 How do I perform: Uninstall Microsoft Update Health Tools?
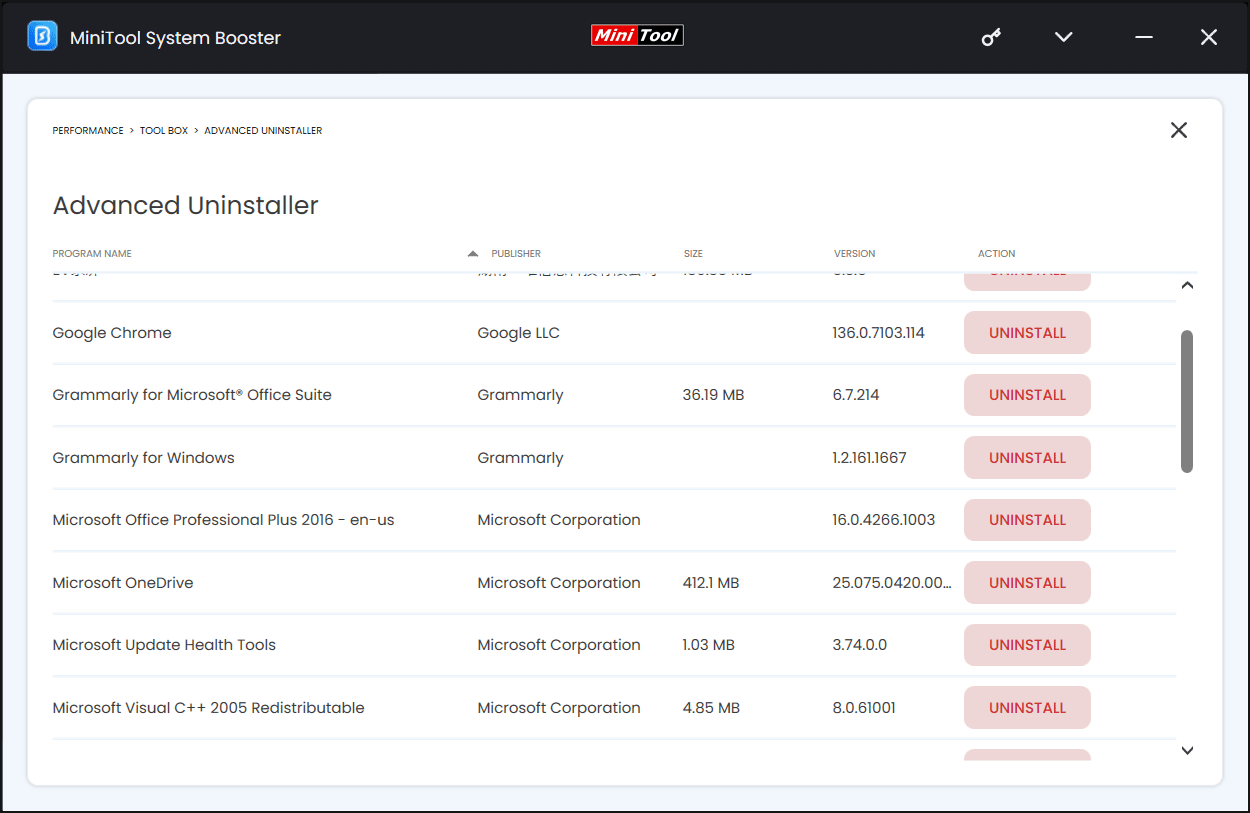click(1027, 645)
